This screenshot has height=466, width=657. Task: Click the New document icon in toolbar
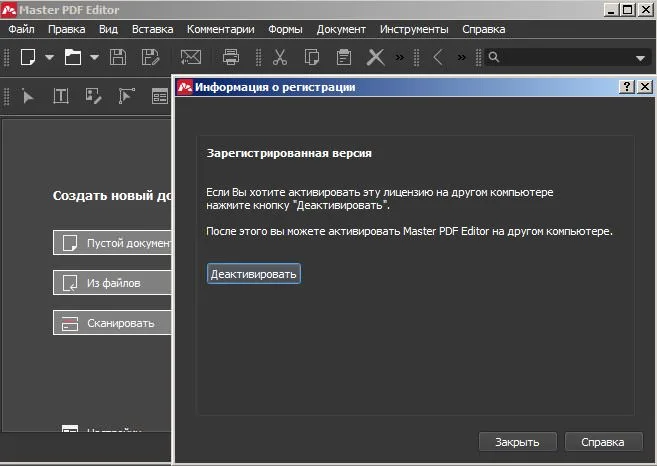tap(28, 57)
